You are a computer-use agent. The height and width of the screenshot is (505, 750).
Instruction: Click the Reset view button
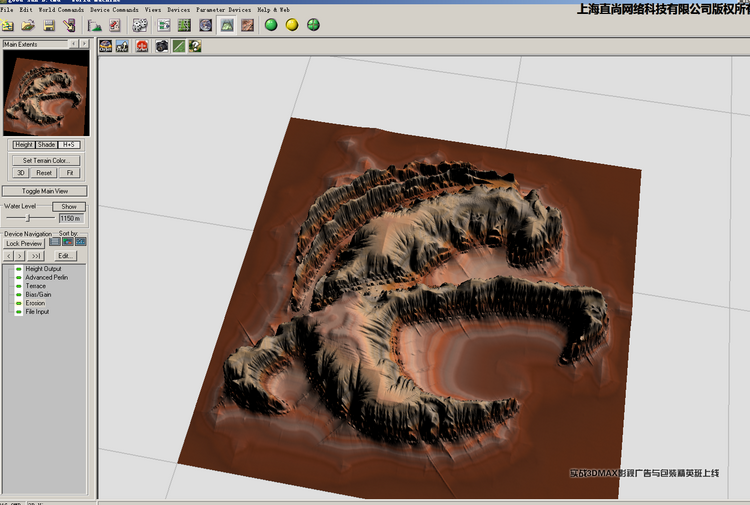point(44,173)
